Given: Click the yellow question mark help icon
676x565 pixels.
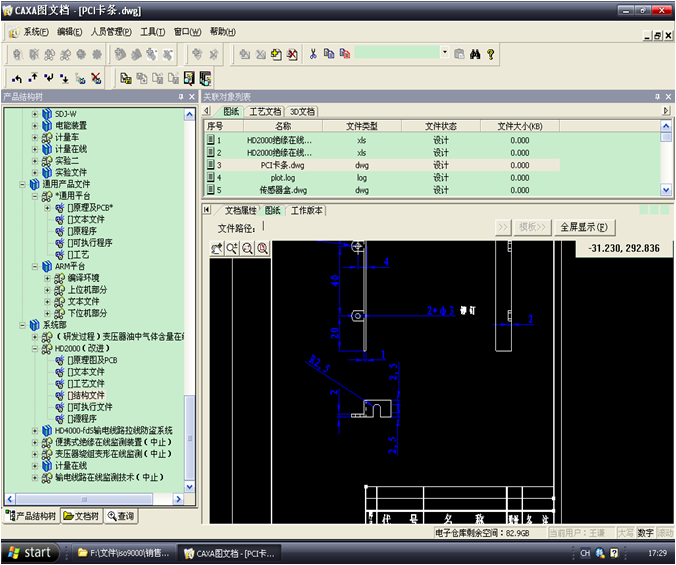Looking at the screenshot, I should (x=491, y=54).
